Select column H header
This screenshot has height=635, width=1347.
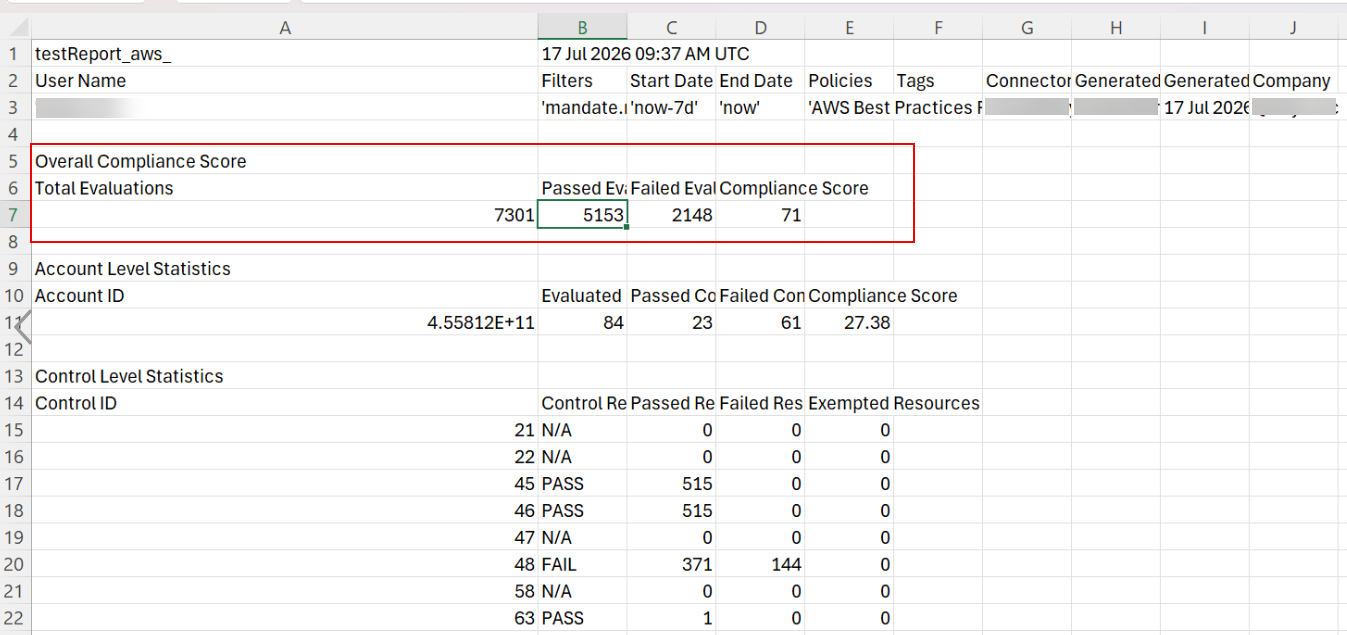pos(1116,28)
